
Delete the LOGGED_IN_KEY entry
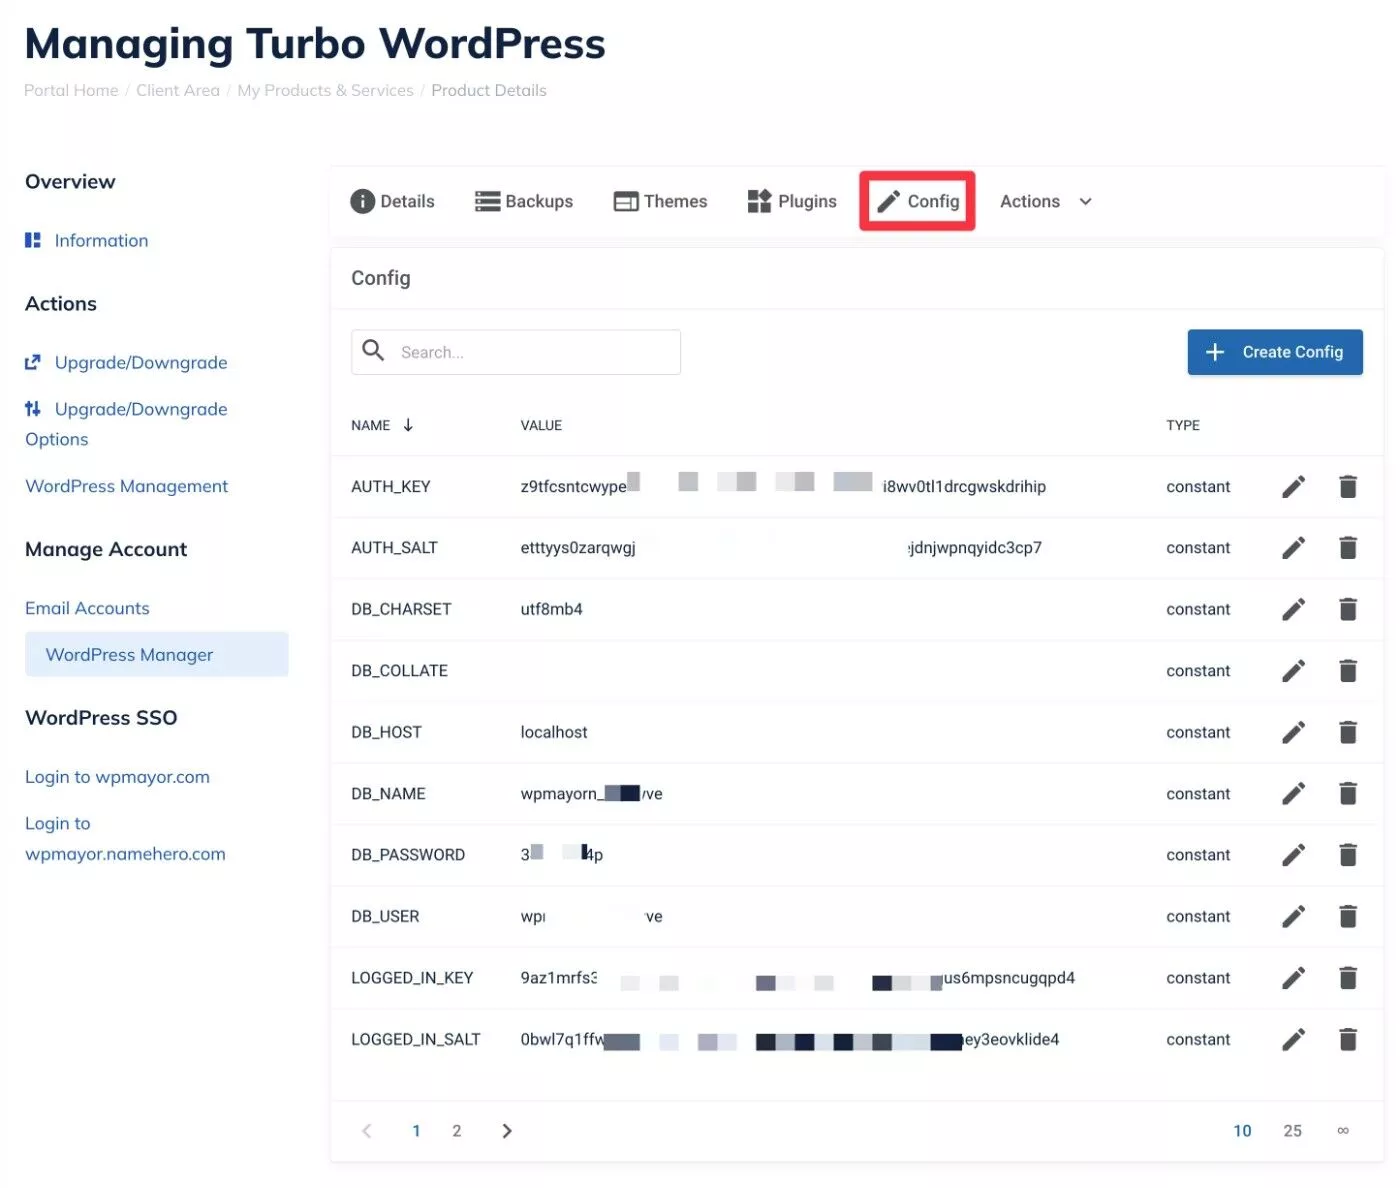(1348, 978)
